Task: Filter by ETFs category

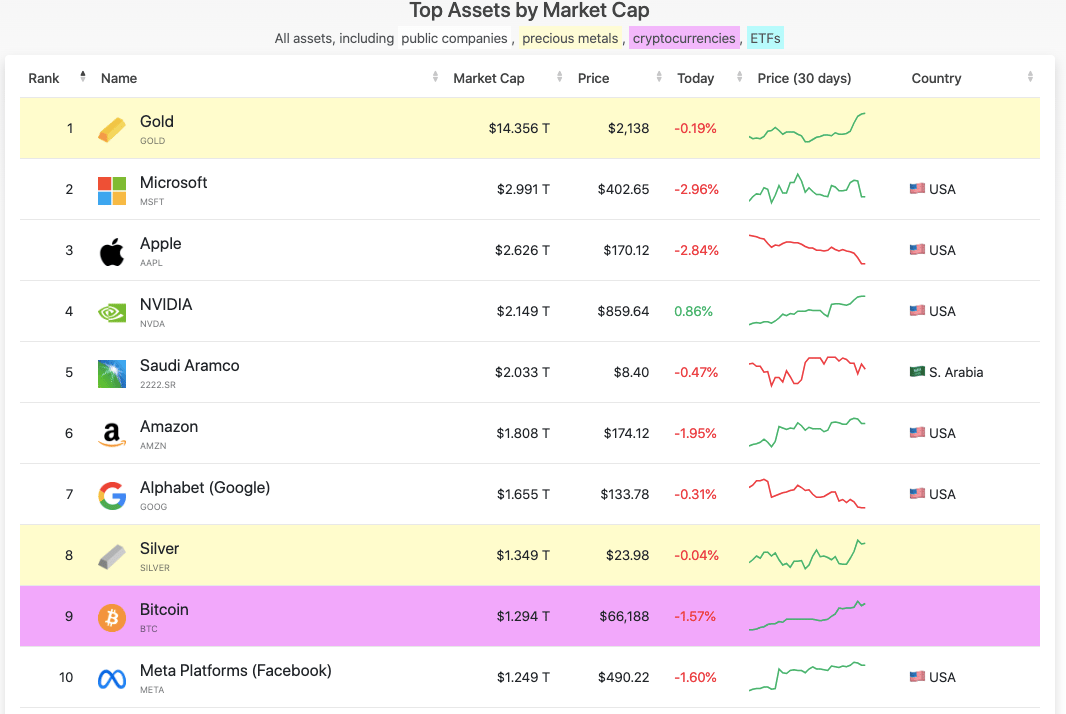Action: tap(765, 38)
